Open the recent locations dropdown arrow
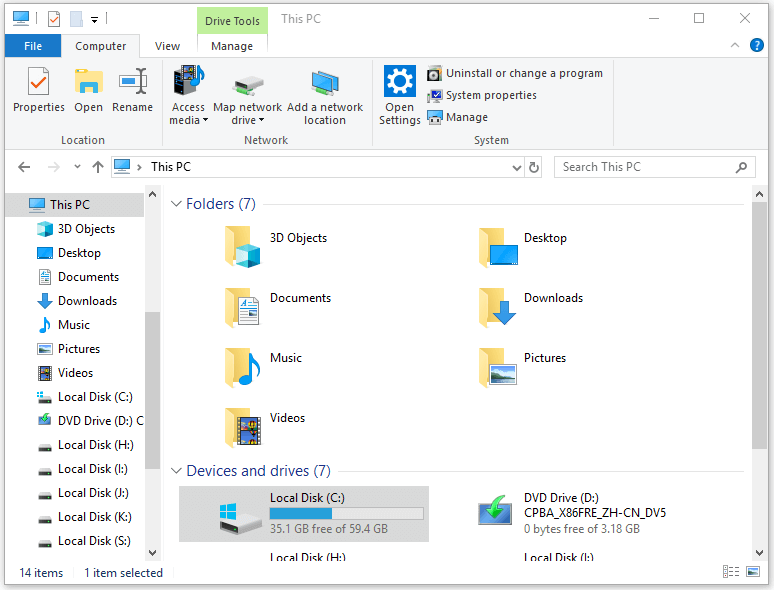774x590 pixels. pyautogui.click(x=77, y=167)
